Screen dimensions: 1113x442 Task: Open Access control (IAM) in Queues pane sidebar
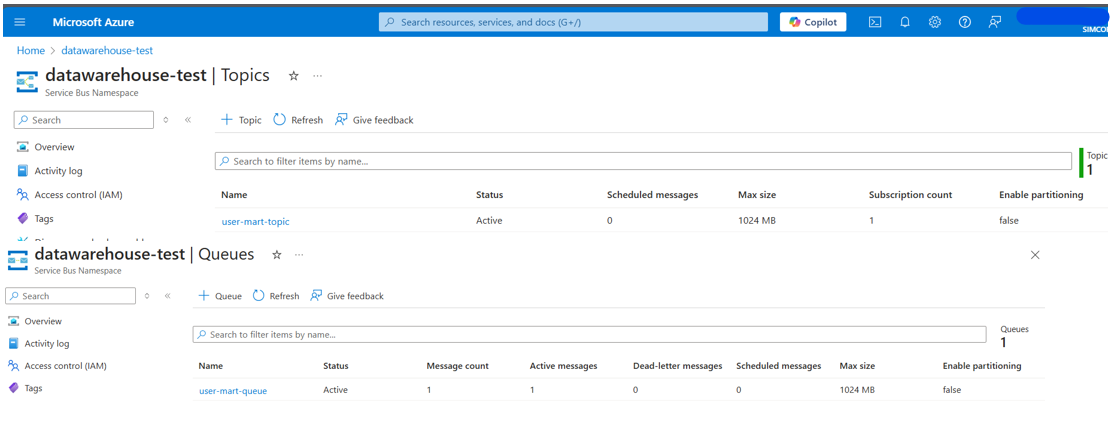click(57, 366)
